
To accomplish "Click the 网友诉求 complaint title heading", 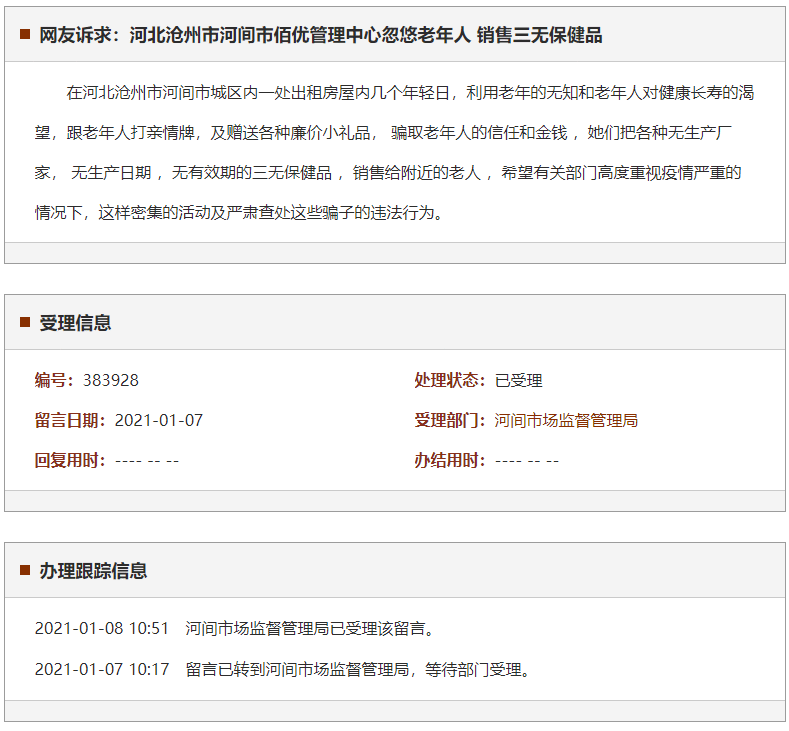I will point(321,35).
